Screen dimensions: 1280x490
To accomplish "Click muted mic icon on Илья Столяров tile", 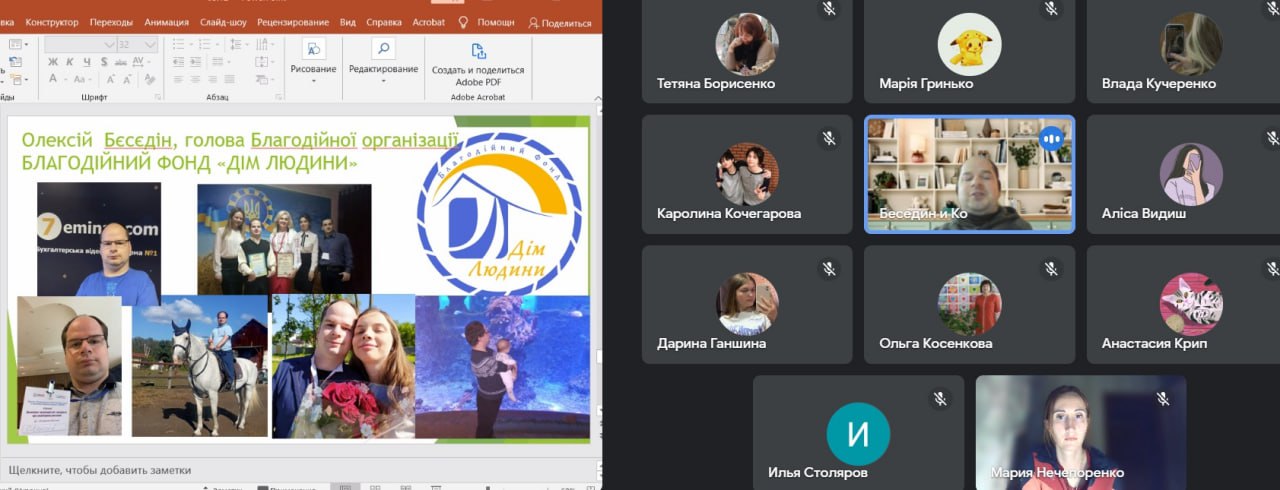I will click(939, 399).
